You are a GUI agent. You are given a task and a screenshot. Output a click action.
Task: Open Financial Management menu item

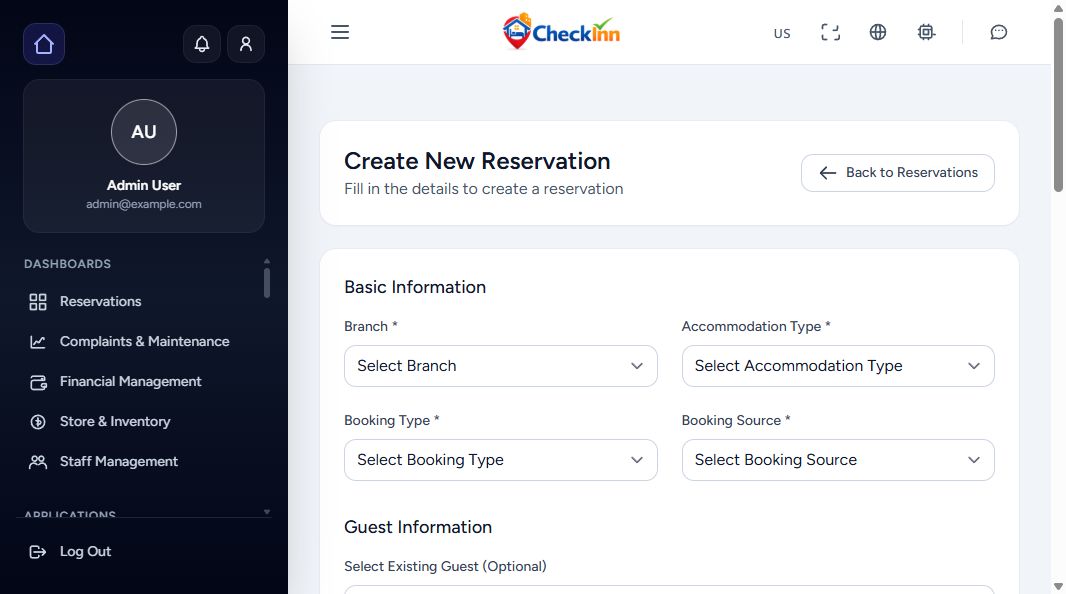tap(130, 381)
